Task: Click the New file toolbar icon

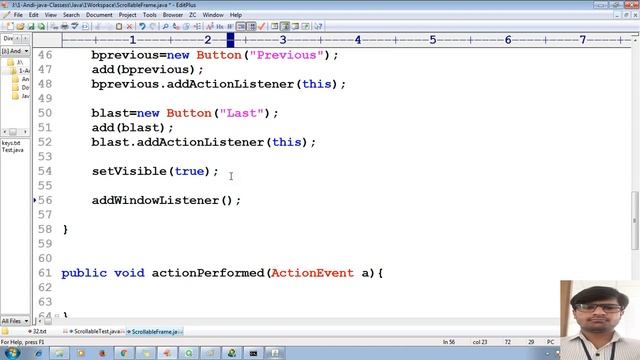Action: [x=10, y=27]
